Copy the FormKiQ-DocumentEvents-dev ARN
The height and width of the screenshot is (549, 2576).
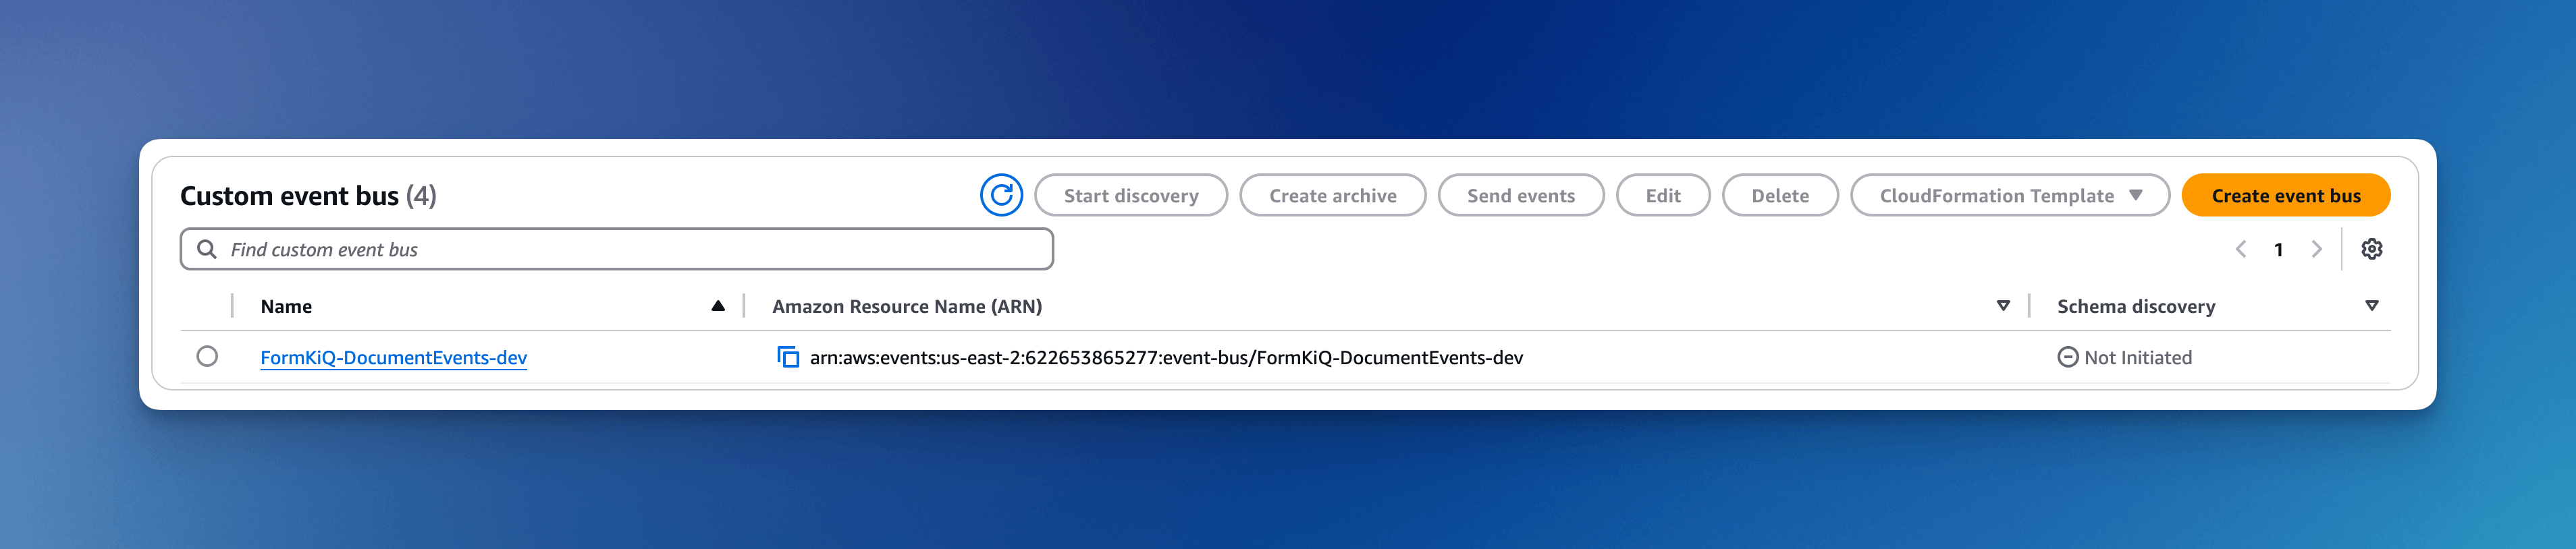pos(788,357)
